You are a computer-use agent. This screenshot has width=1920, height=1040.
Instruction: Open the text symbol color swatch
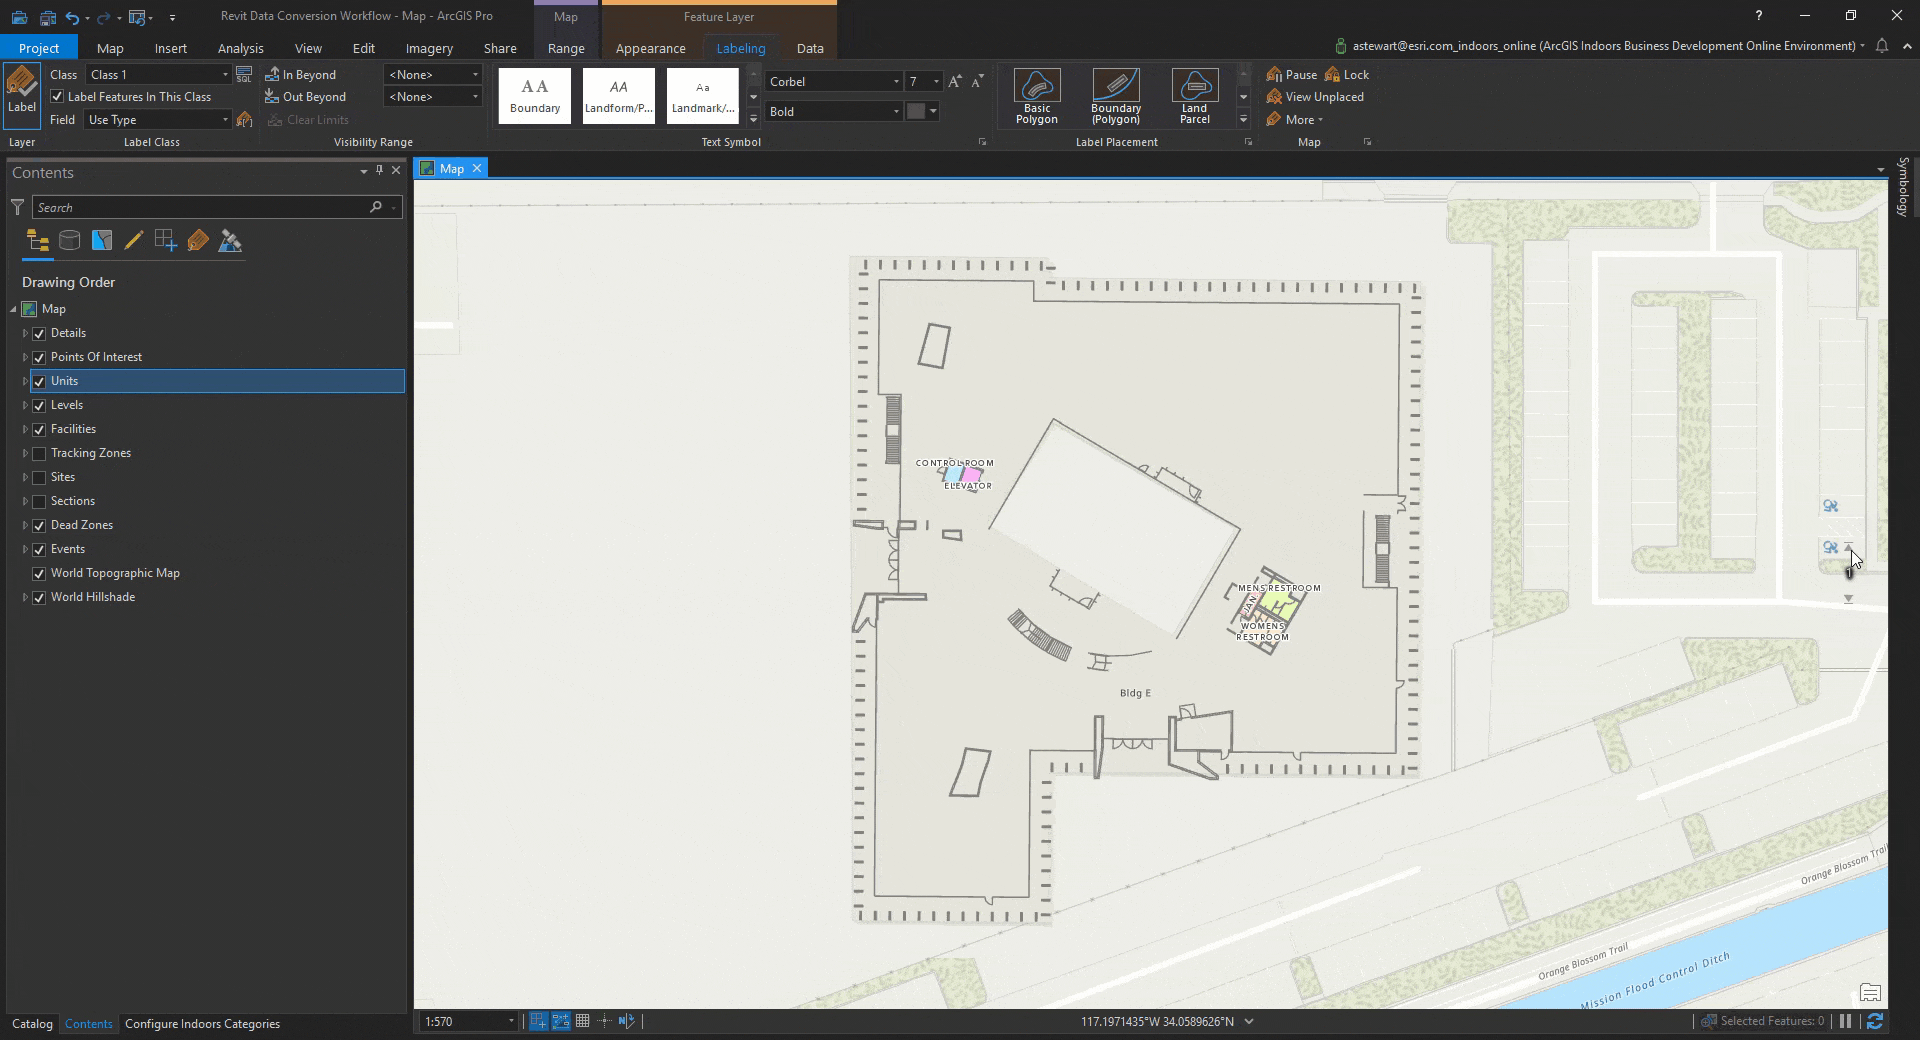pos(918,111)
